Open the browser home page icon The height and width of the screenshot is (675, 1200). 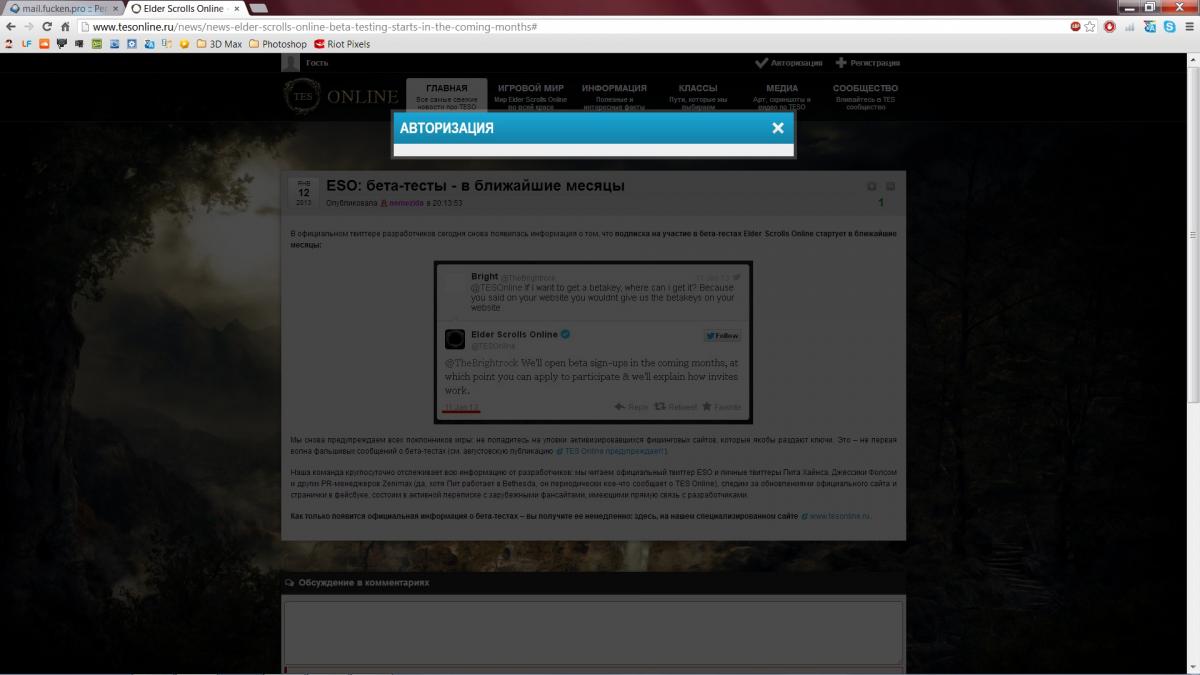click(65, 27)
